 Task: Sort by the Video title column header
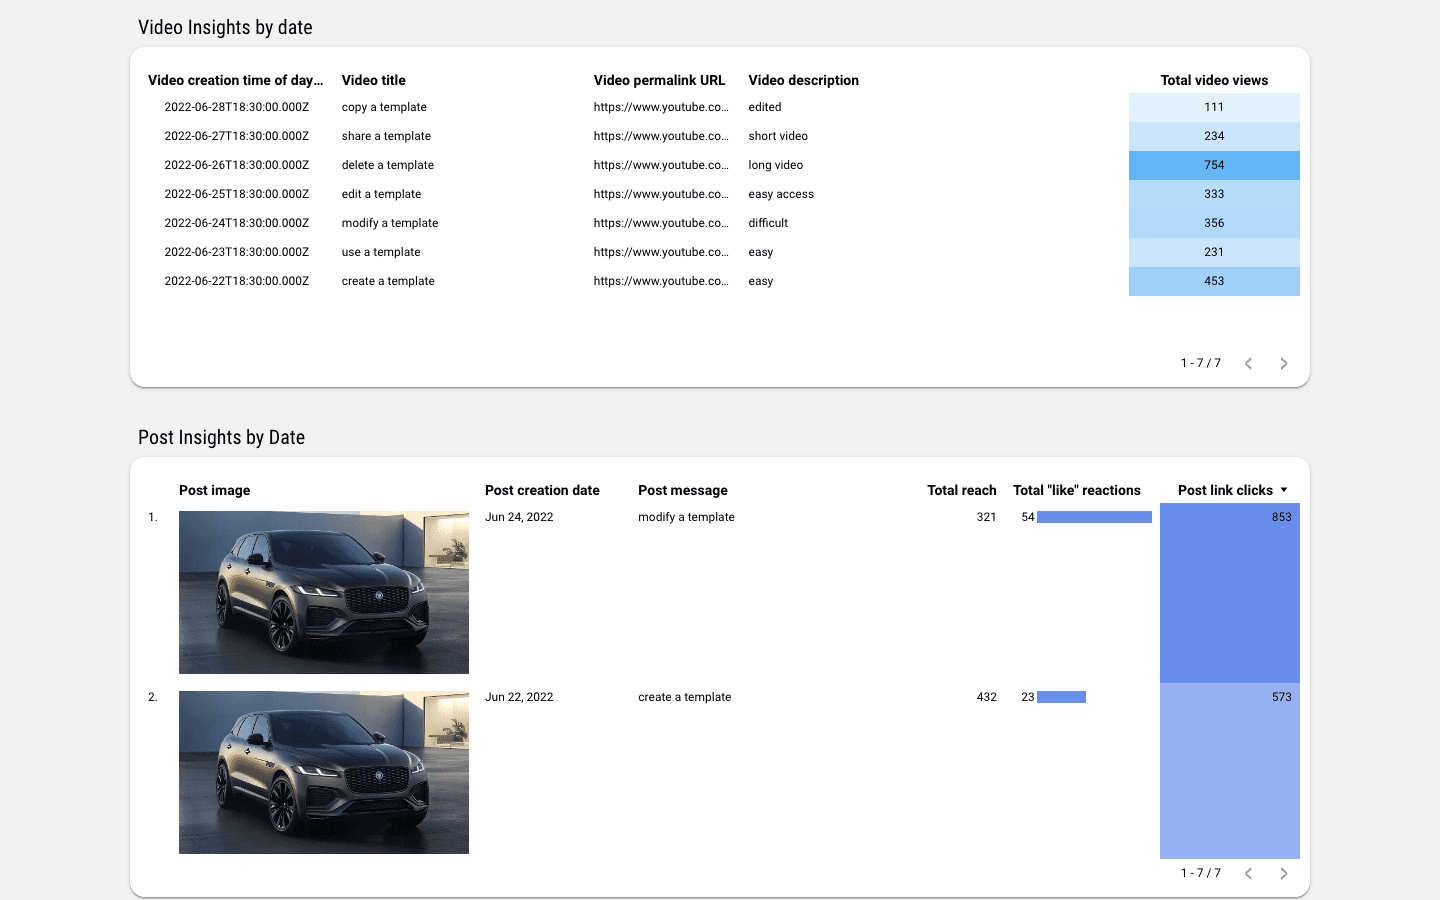tap(373, 80)
